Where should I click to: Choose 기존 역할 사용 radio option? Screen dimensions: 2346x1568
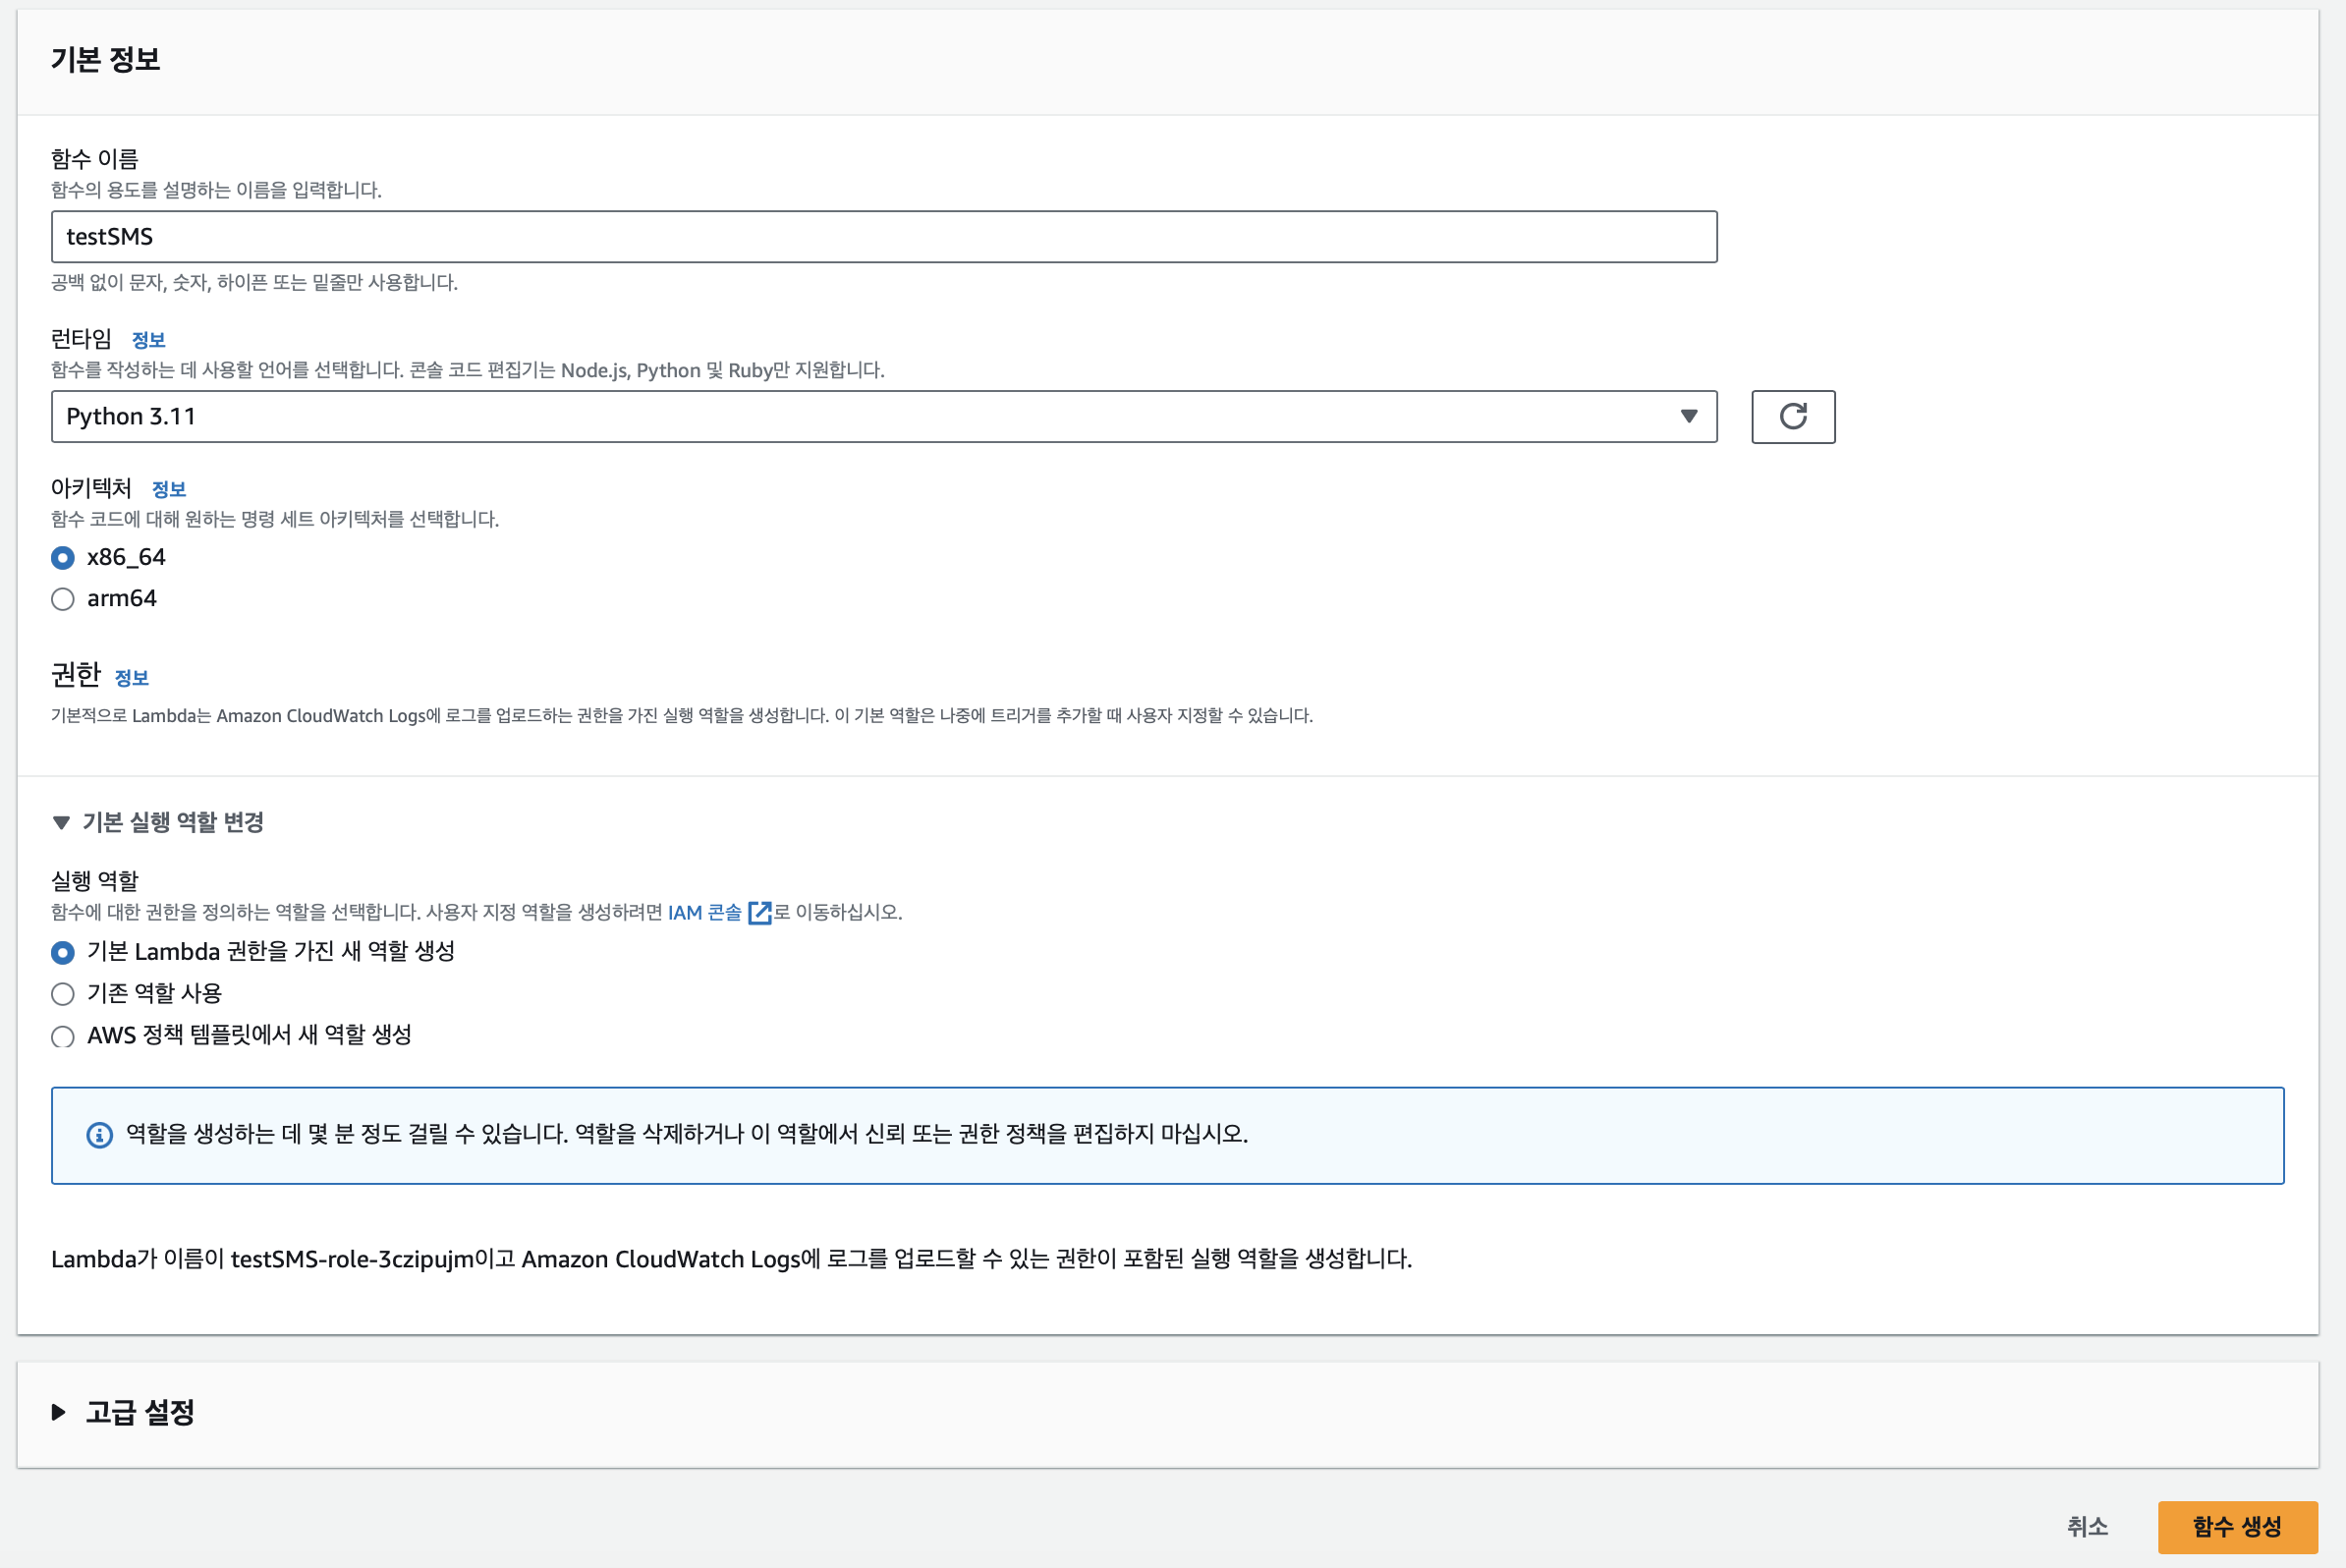pyautogui.click(x=63, y=994)
